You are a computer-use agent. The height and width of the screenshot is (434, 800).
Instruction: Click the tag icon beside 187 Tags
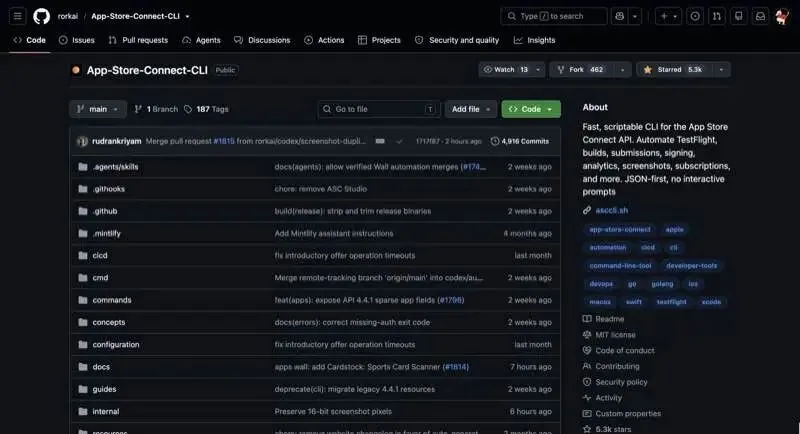click(x=188, y=109)
